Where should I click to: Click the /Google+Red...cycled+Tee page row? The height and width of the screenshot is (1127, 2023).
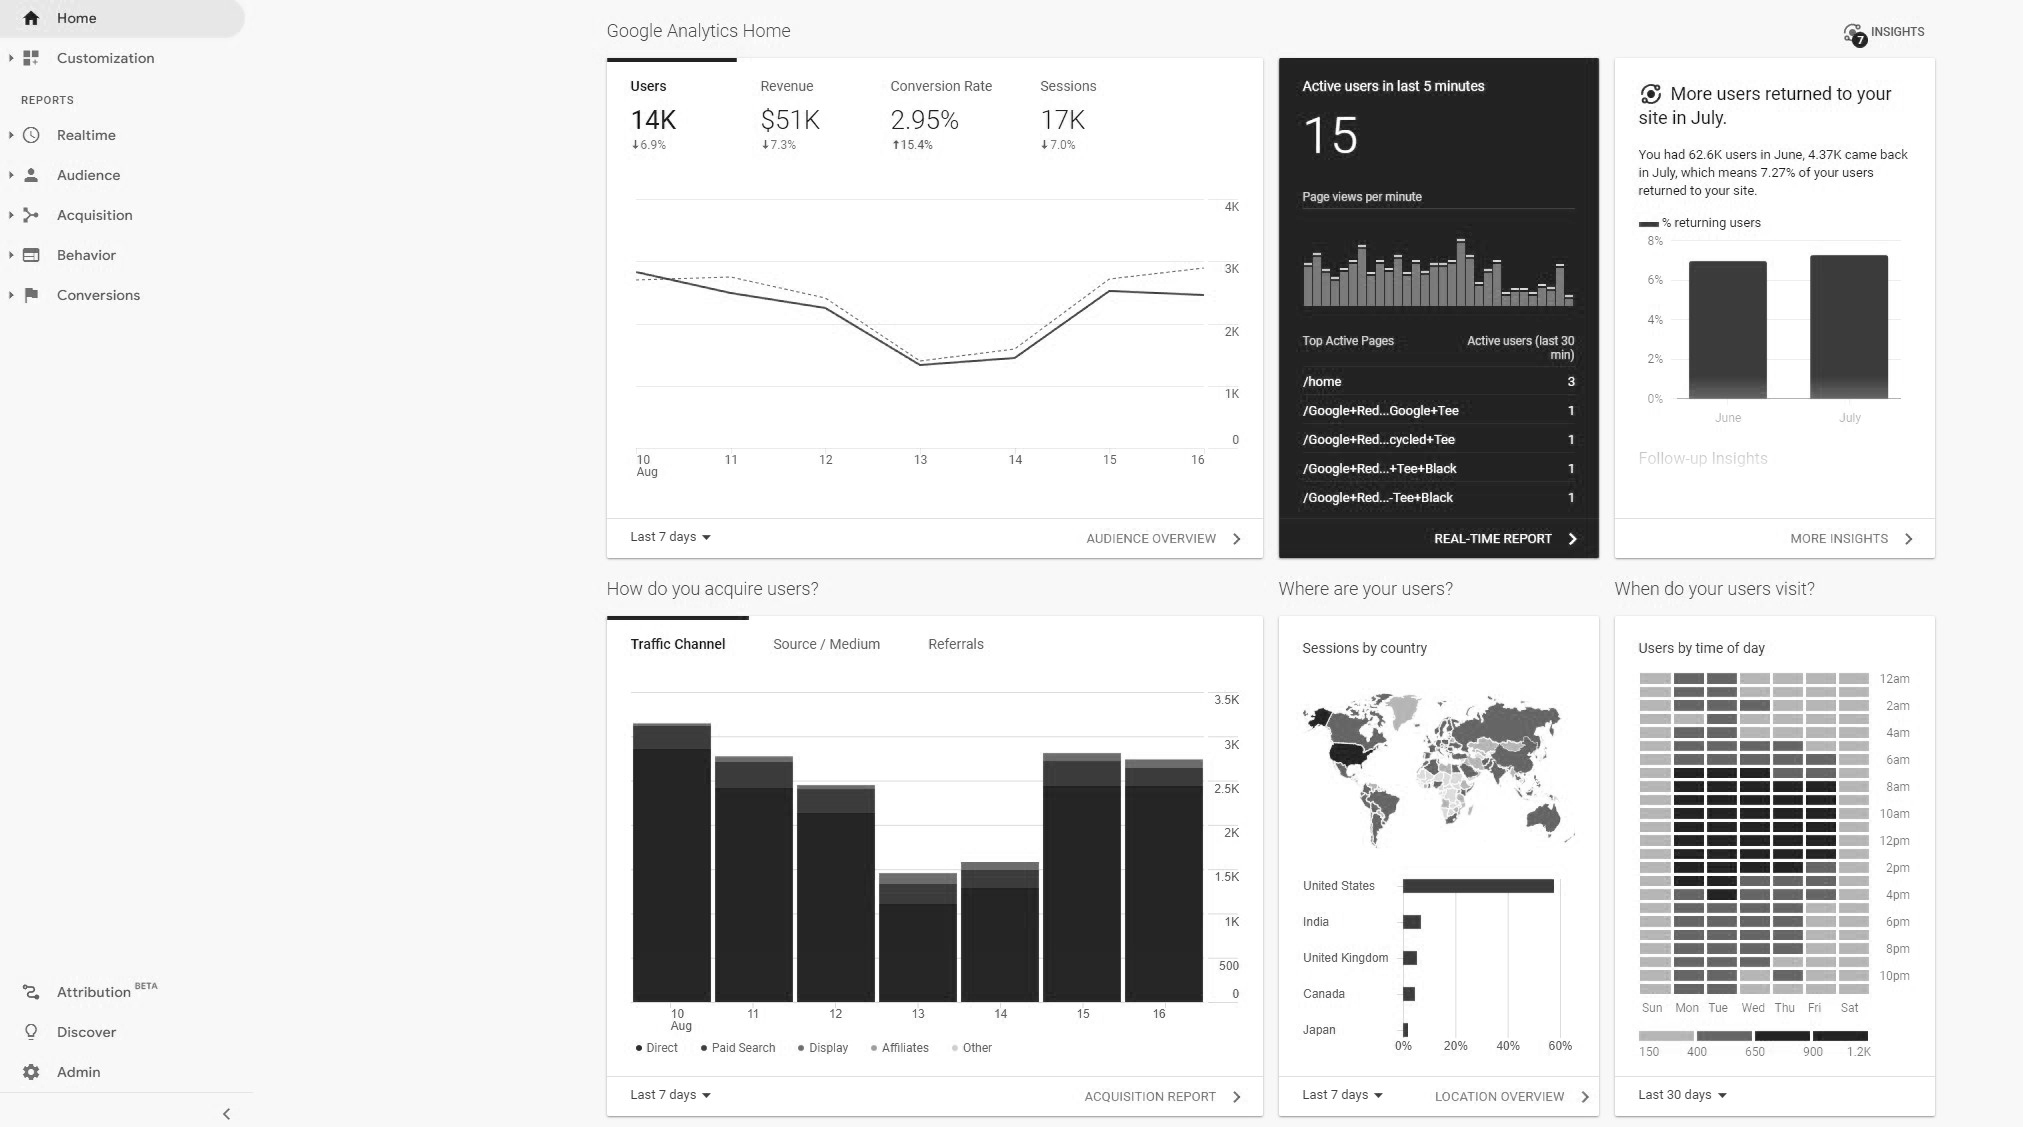click(1438, 439)
